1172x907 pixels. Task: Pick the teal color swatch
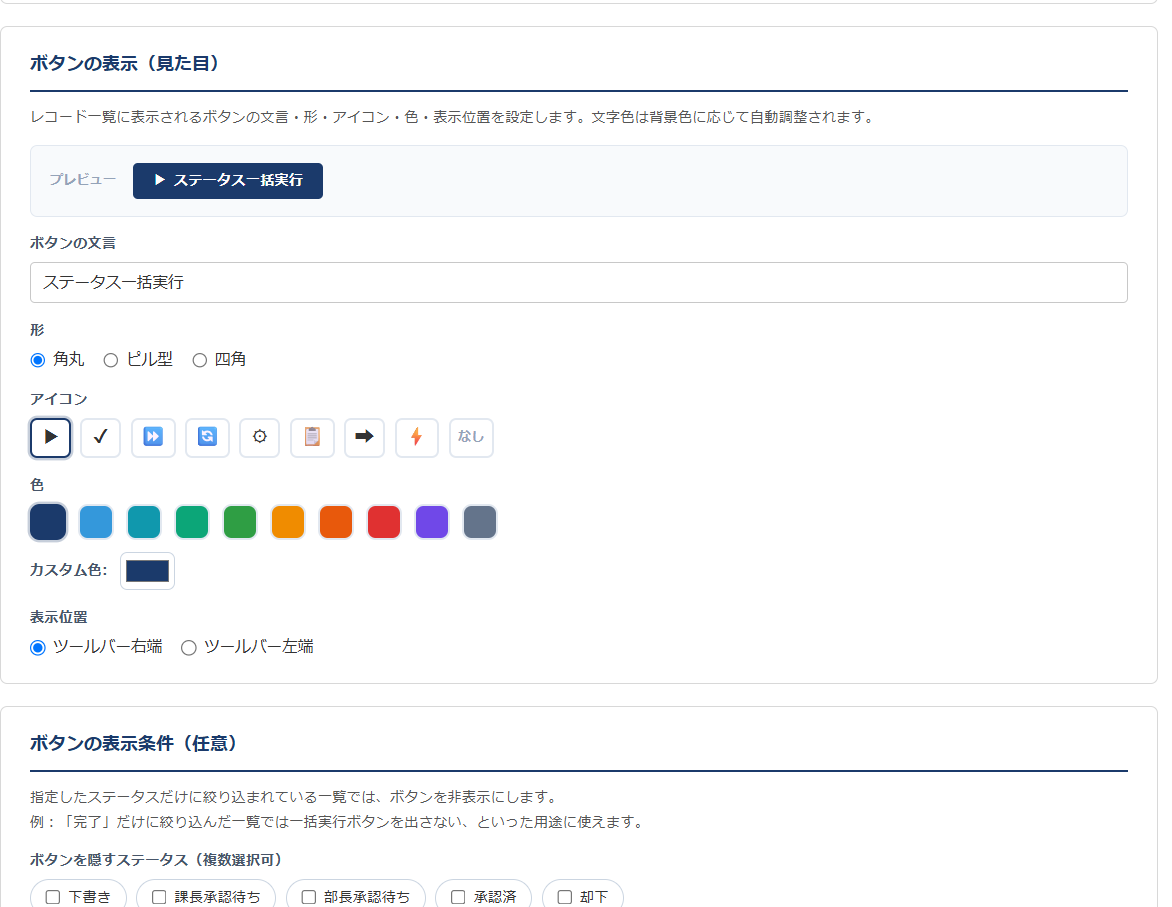(x=144, y=522)
